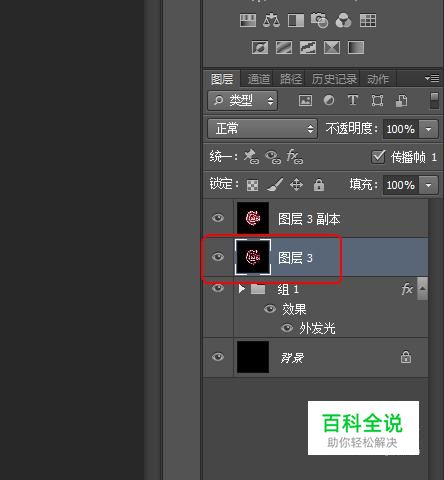Click the 效果 effects label
444x480 pixels.
tap(294, 309)
